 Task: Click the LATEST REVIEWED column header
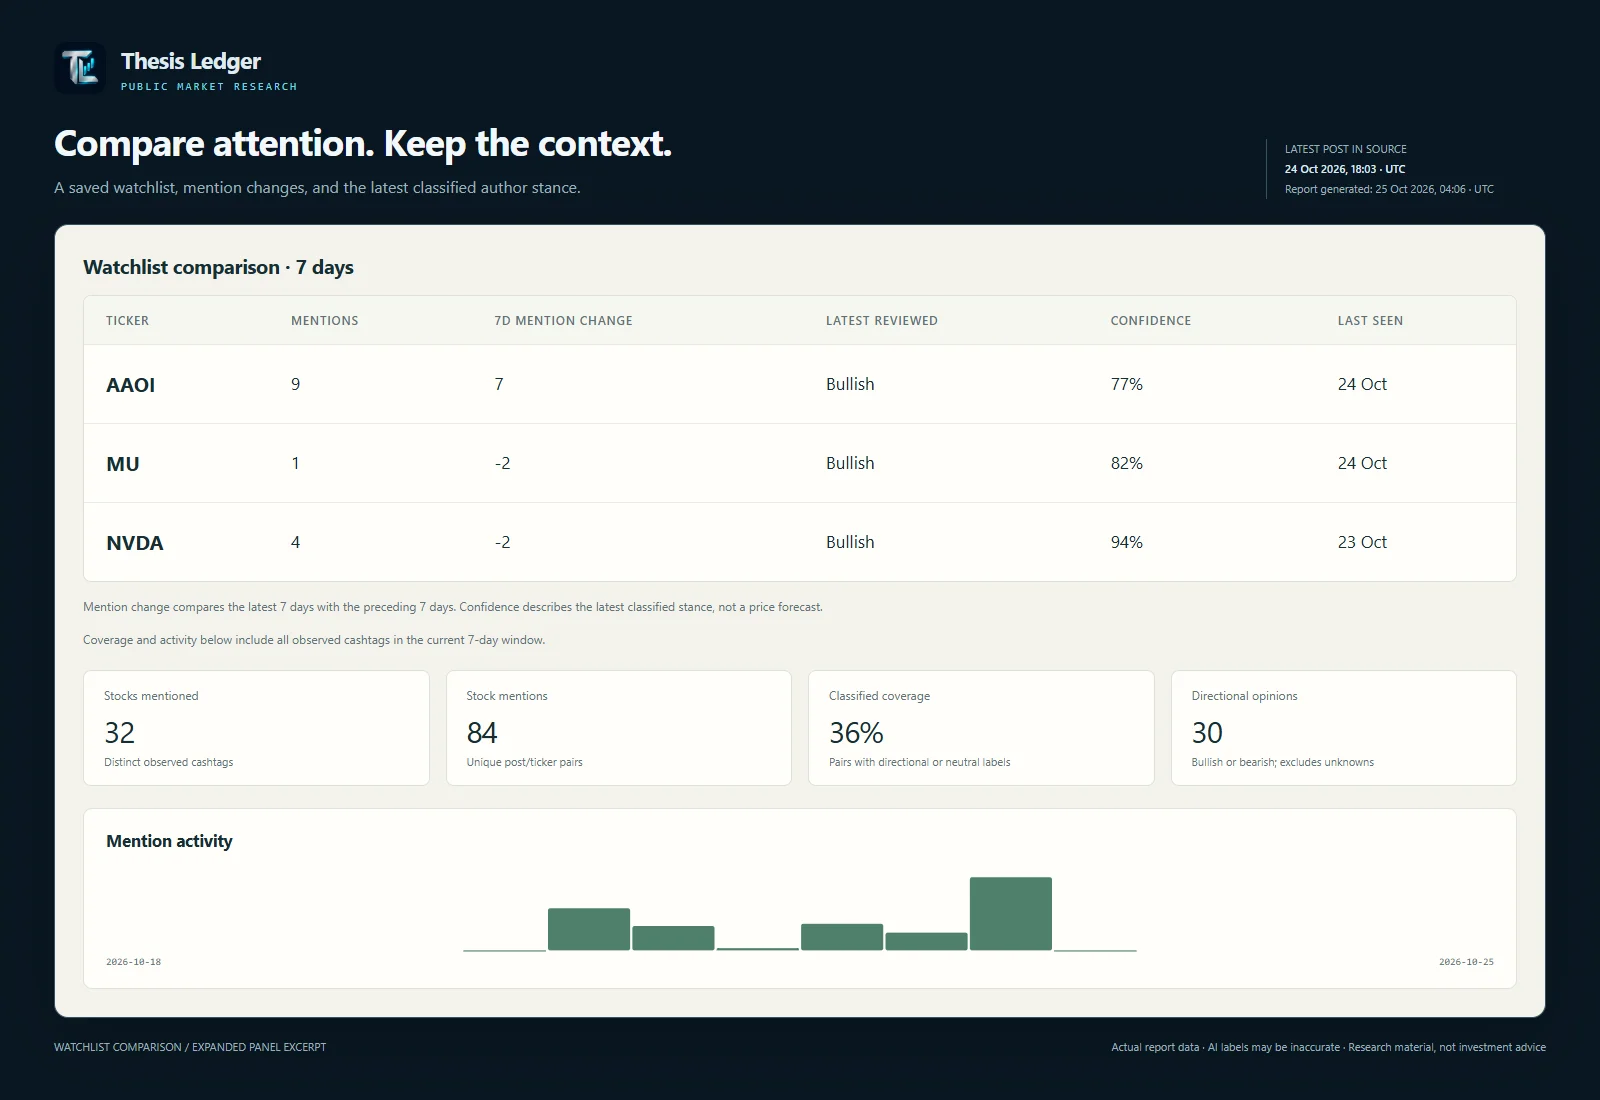click(881, 321)
